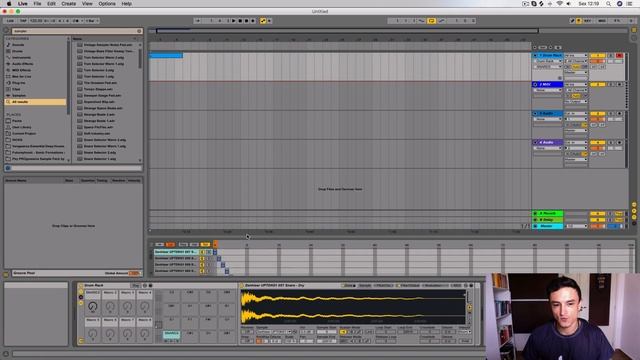Save the Drum Rack preset
Image resolution: width=640 pixels, height=360 pixels.
[150, 285]
